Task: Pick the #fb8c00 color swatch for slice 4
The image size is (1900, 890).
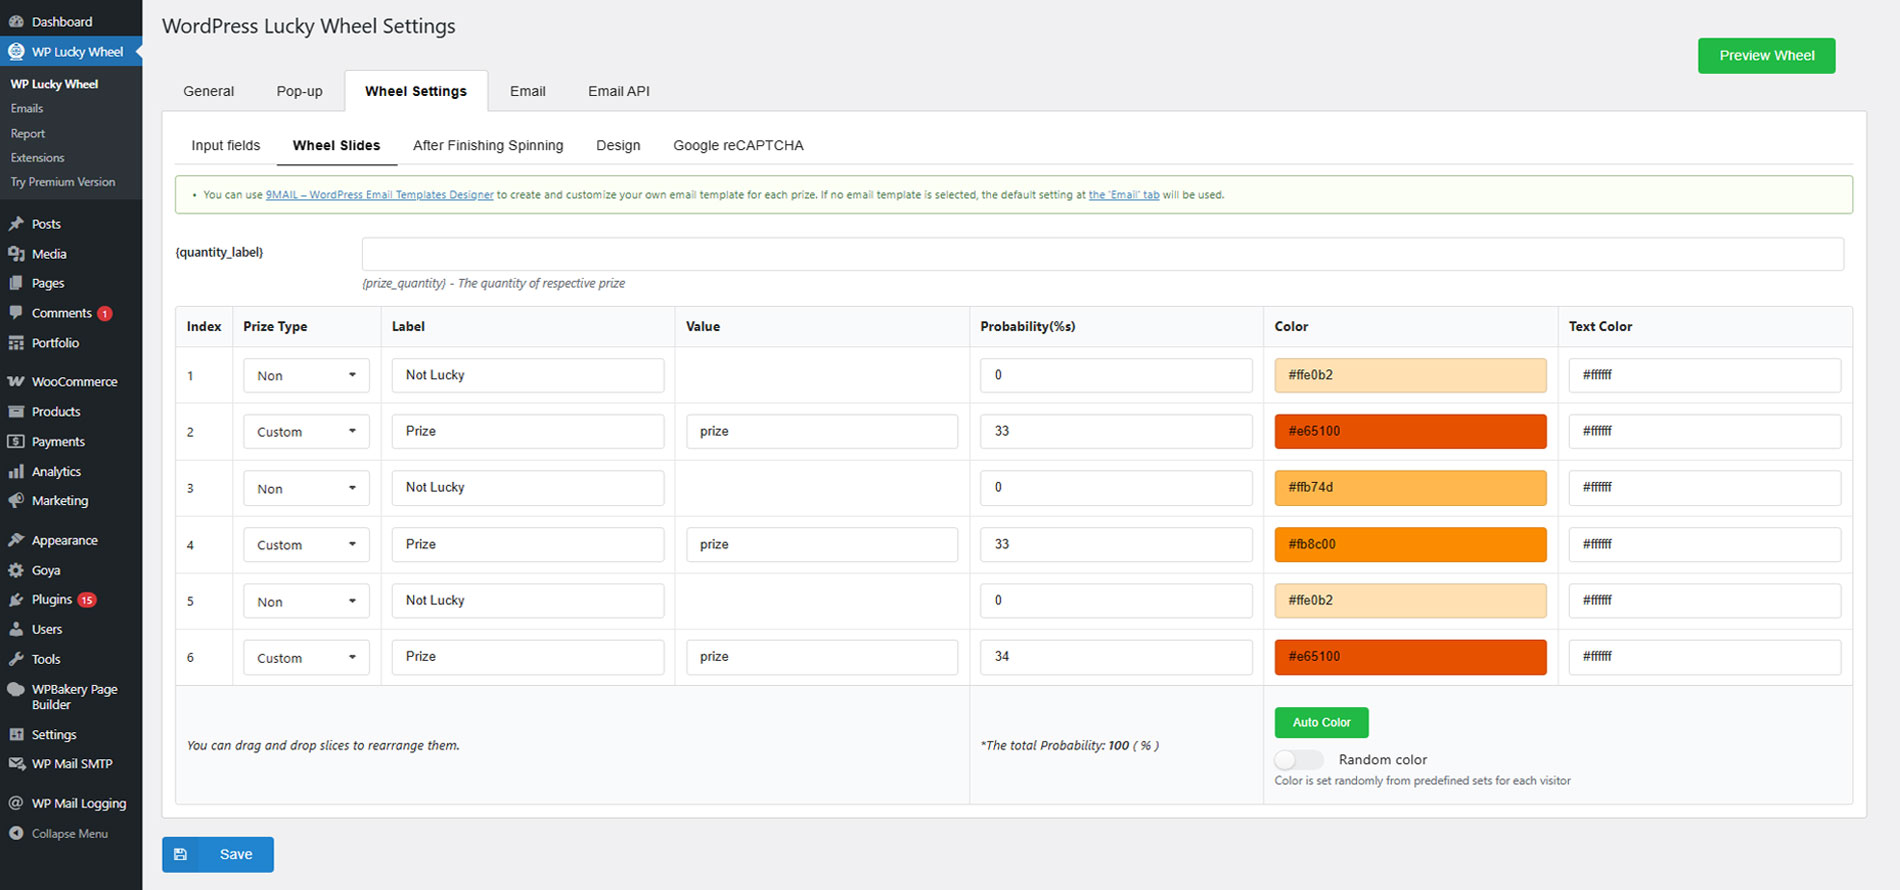Action: [1410, 544]
